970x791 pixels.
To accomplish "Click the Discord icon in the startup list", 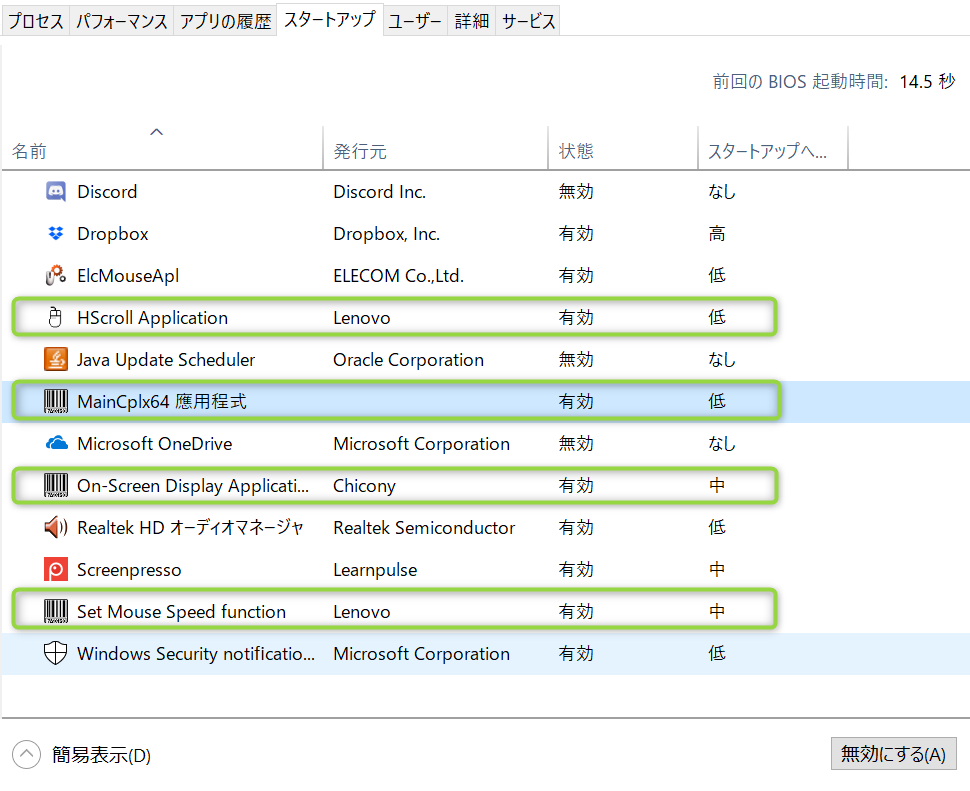I will click(x=56, y=192).
